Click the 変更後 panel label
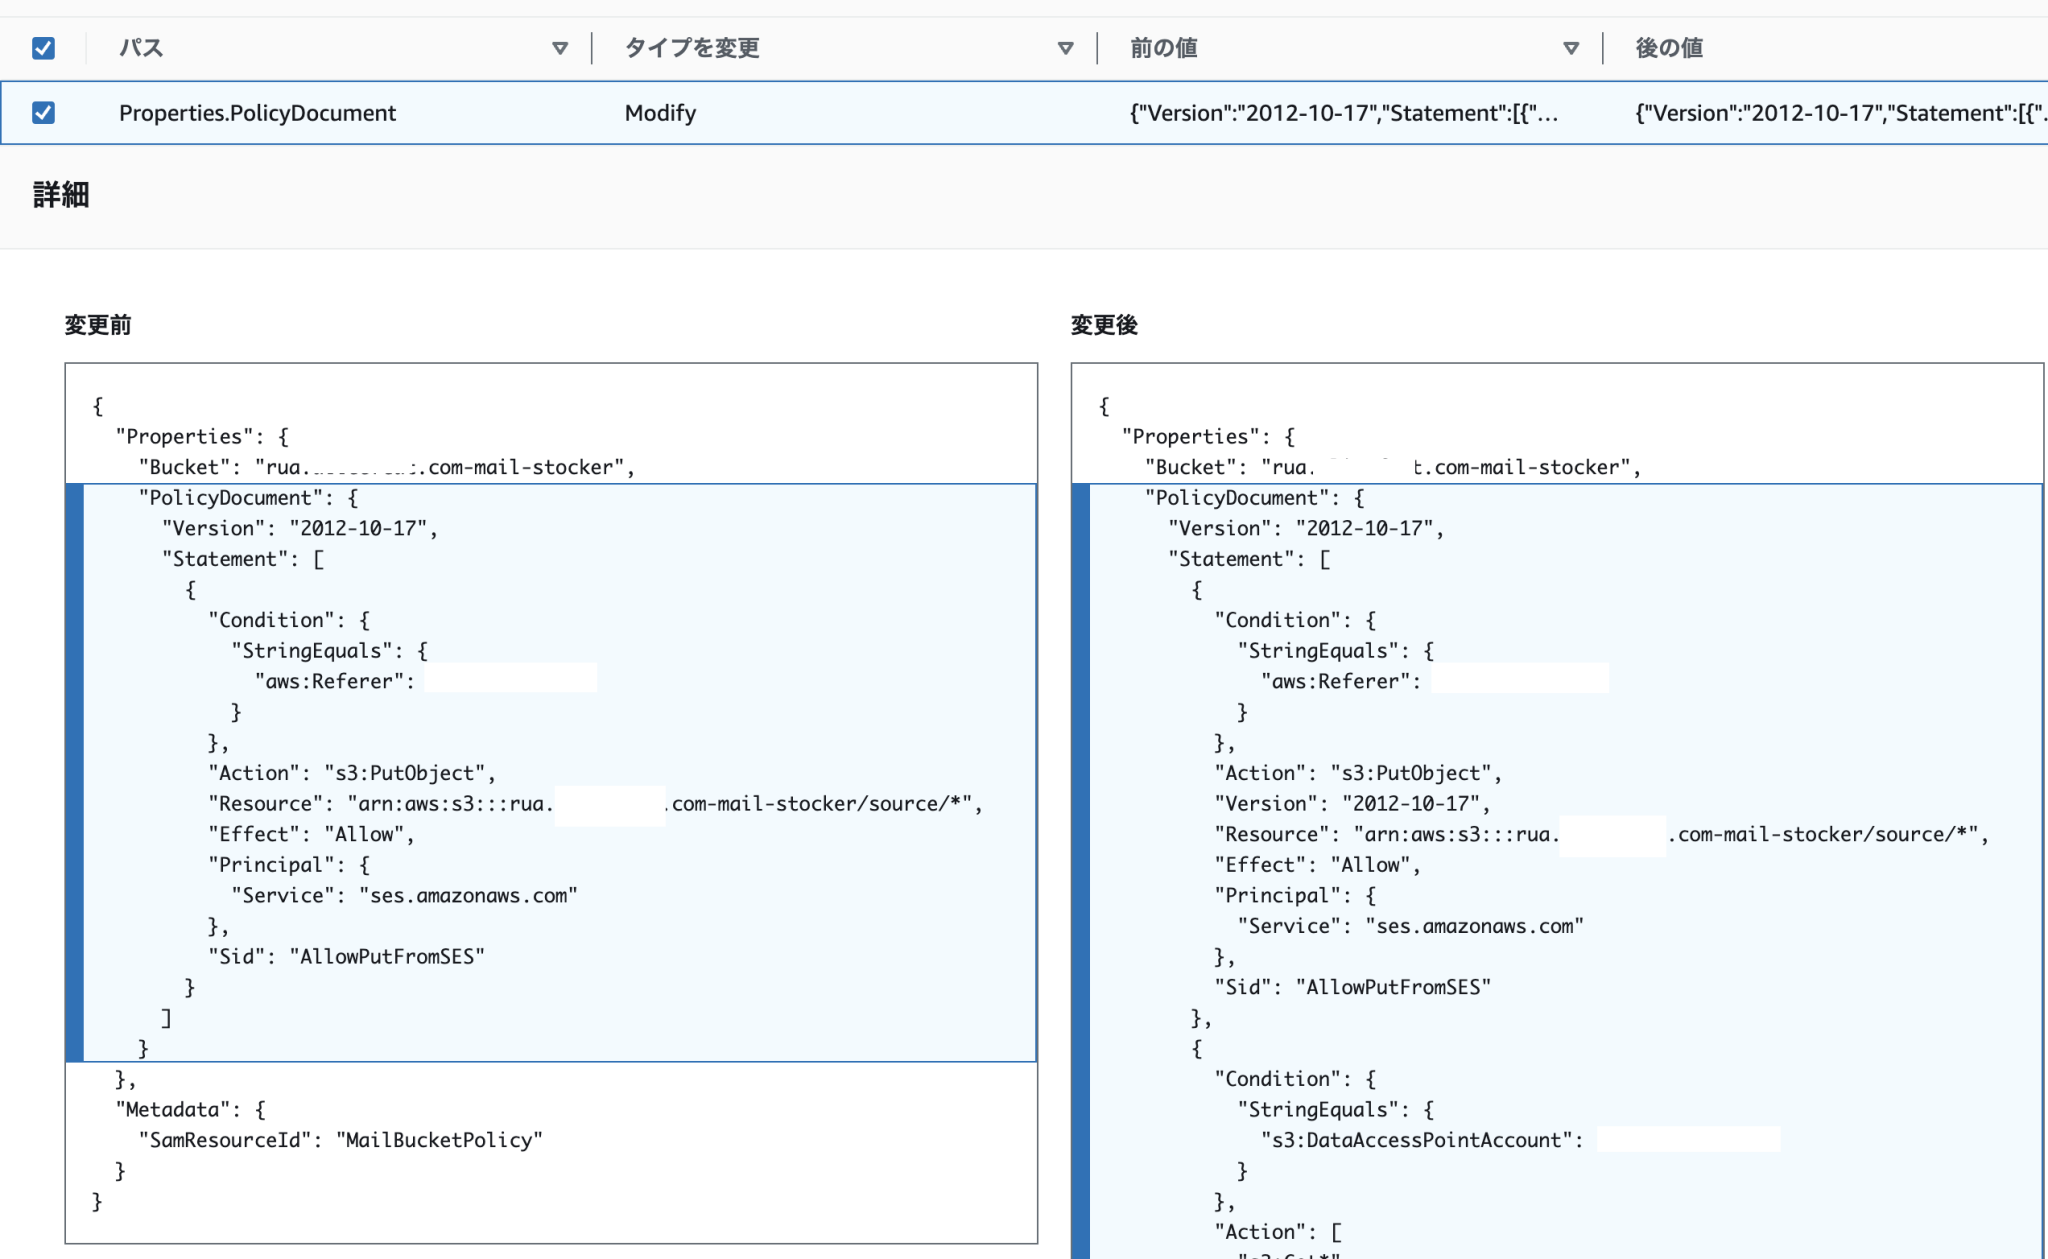This screenshot has height=1259, width=2048. click(x=1104, y=325)
